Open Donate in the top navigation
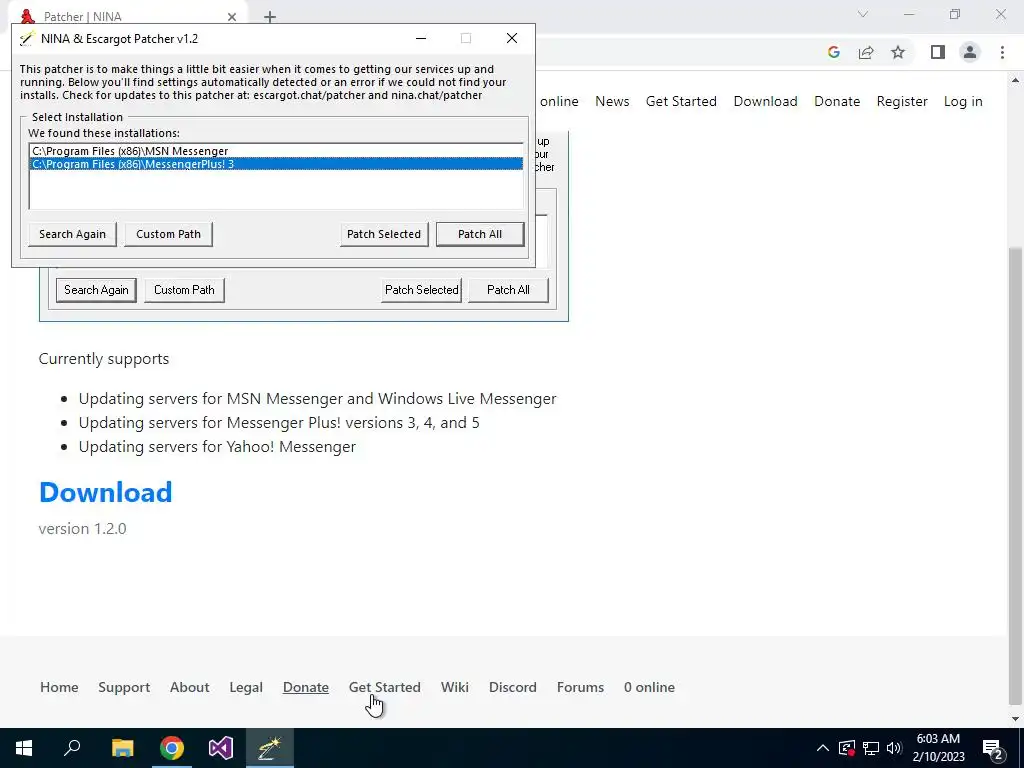The width and height of the screenshot is (1024, 768). [837, 101]
